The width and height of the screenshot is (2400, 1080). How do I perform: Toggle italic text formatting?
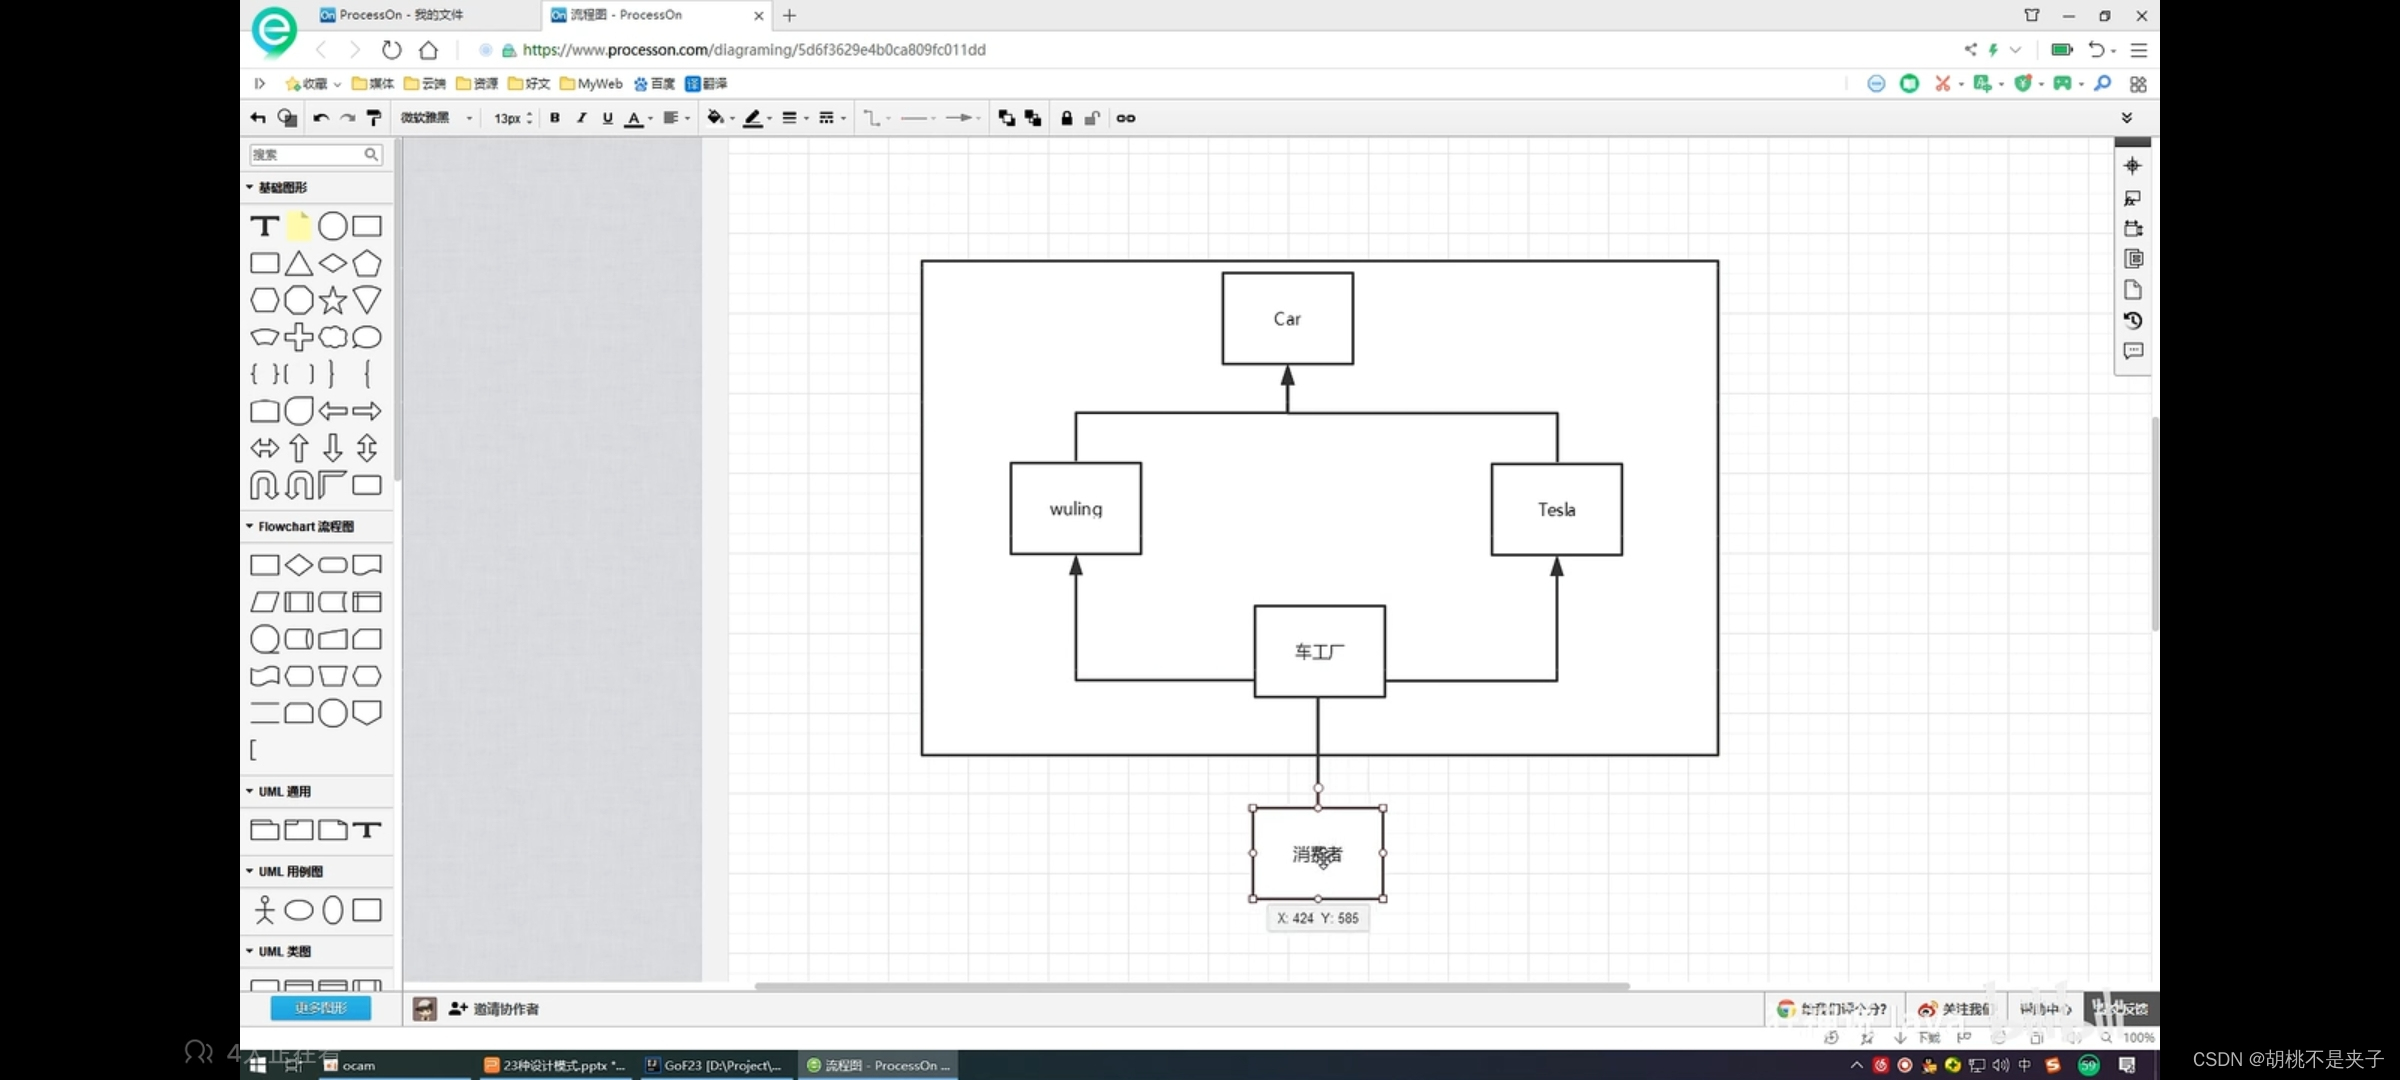click(x=581, y=118)
